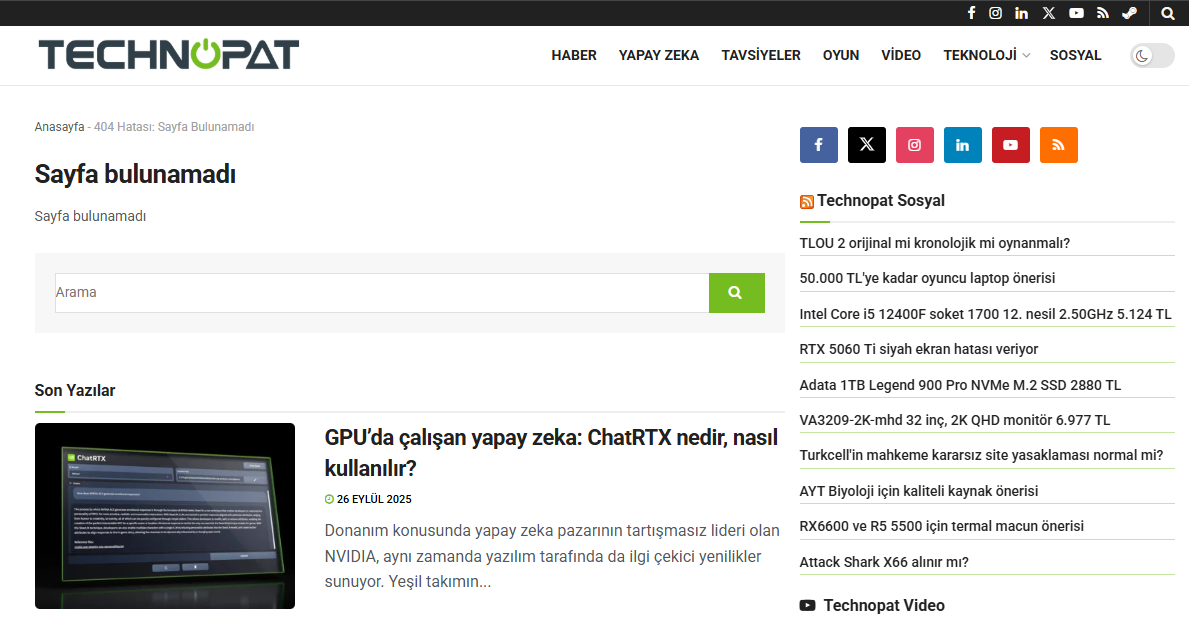The width and height of the screenshot is (1189, 623).
Task: Open Facebook icon in top black bar
Action: 971,13
